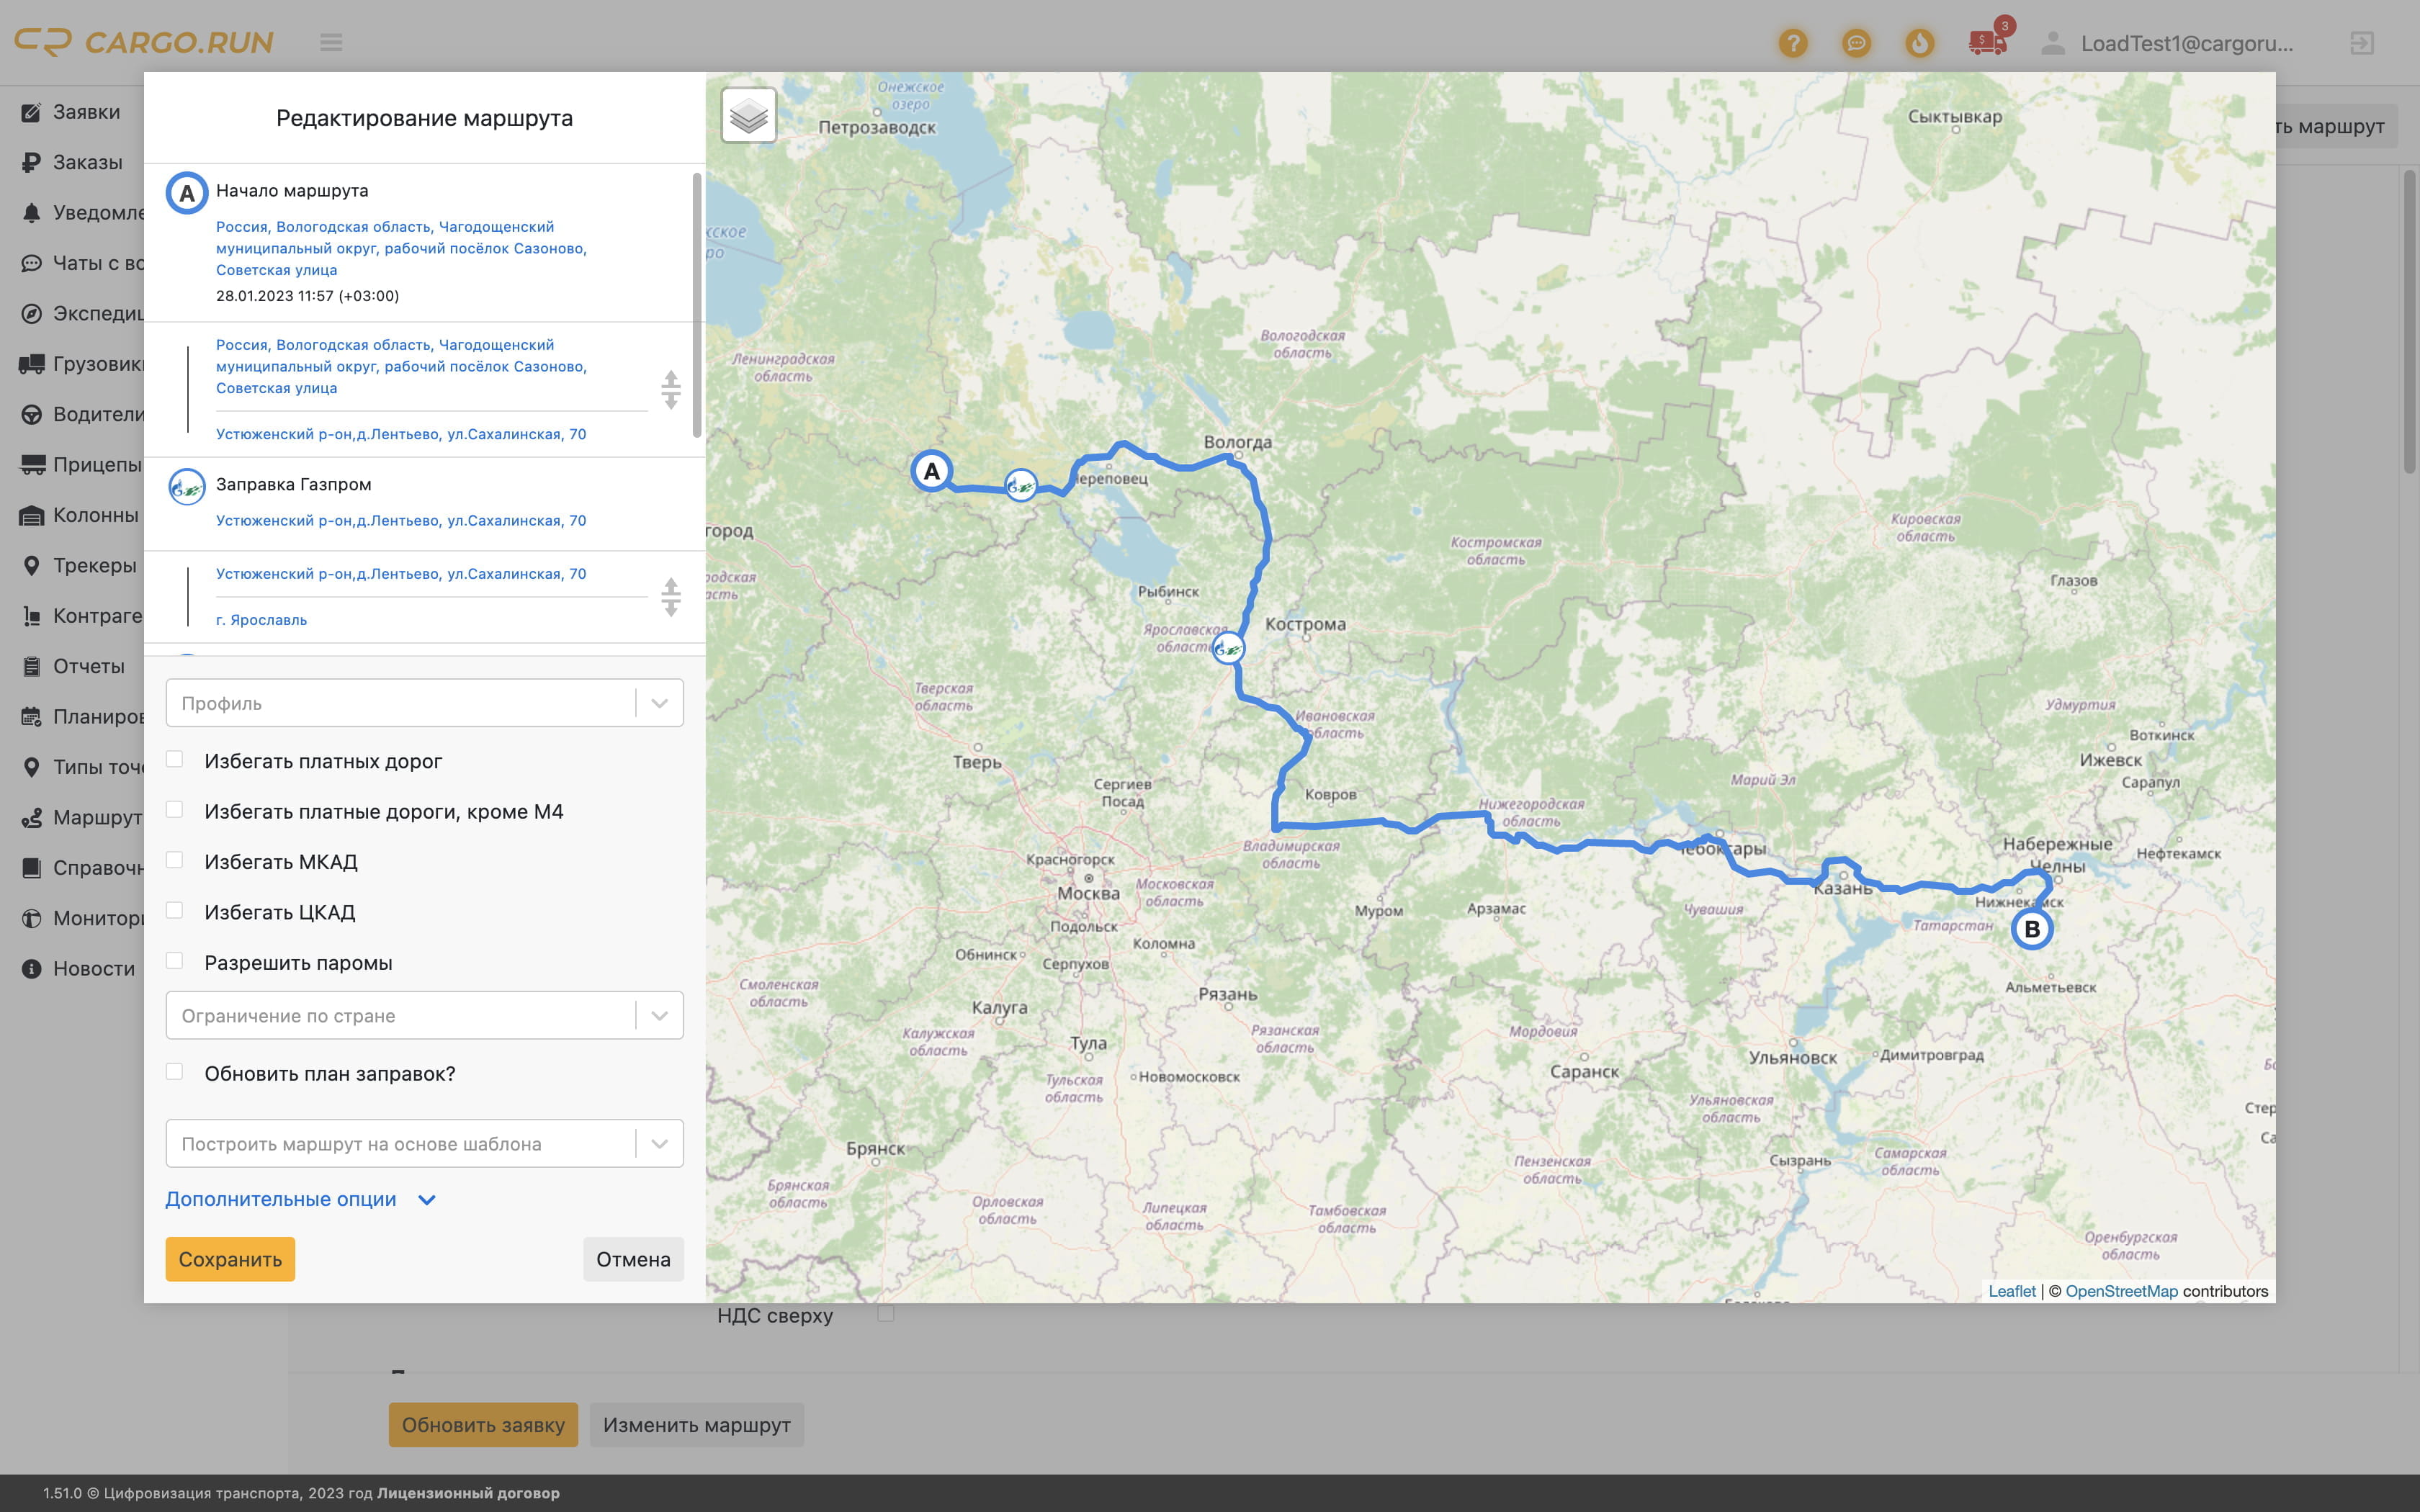Click the Грузовики truck icon
The width and height of the screenshot is (2420, 1512).
(32, 364)
